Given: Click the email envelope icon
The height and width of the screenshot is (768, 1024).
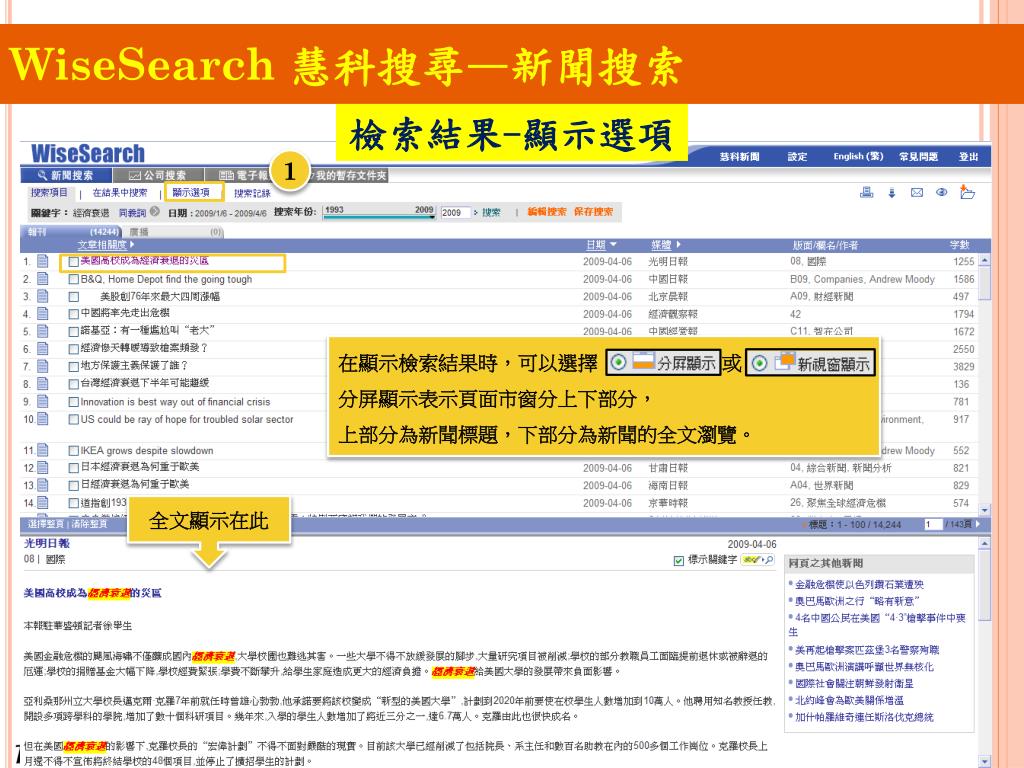Looking at the screenshot, I should click(x=917, y=193).
